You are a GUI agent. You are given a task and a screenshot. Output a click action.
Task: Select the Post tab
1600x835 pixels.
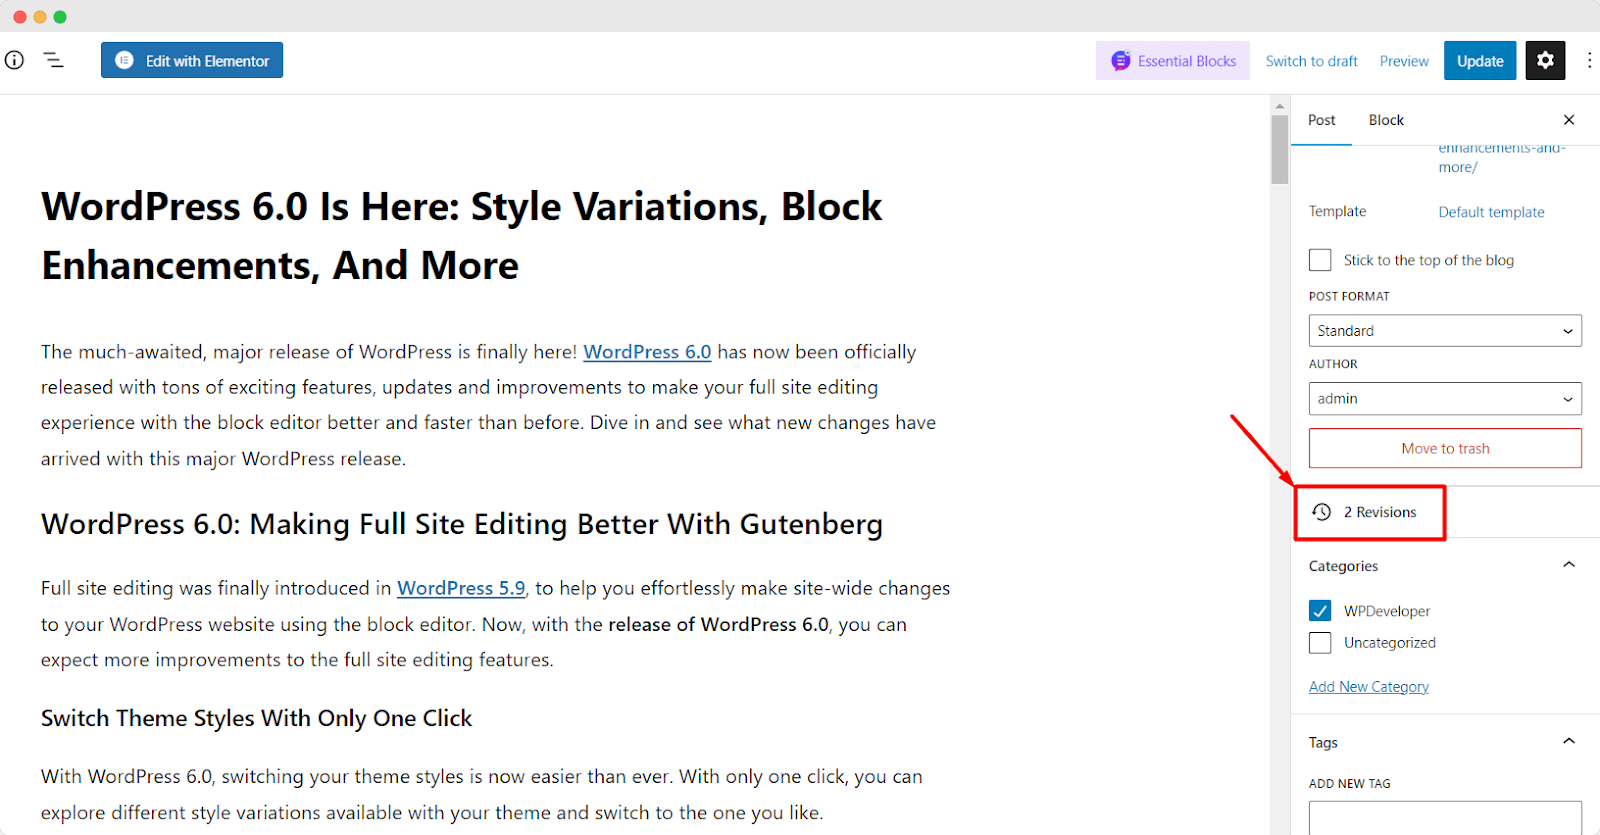click(1321, 119)
